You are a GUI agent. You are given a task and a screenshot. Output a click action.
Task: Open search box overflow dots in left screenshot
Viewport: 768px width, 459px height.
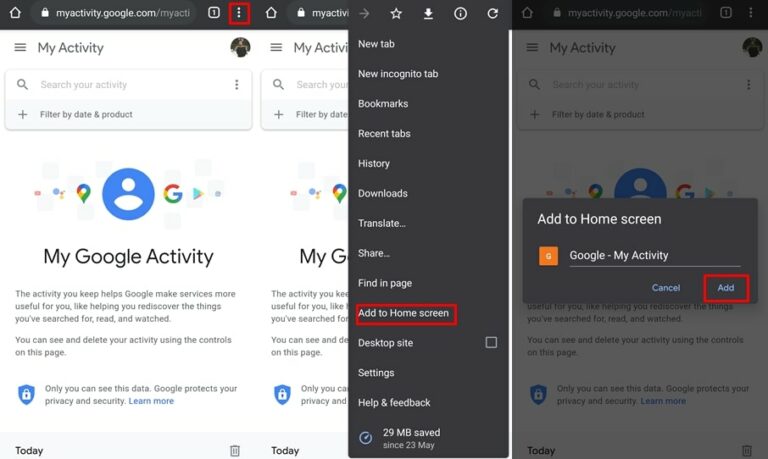click(237, 85)
